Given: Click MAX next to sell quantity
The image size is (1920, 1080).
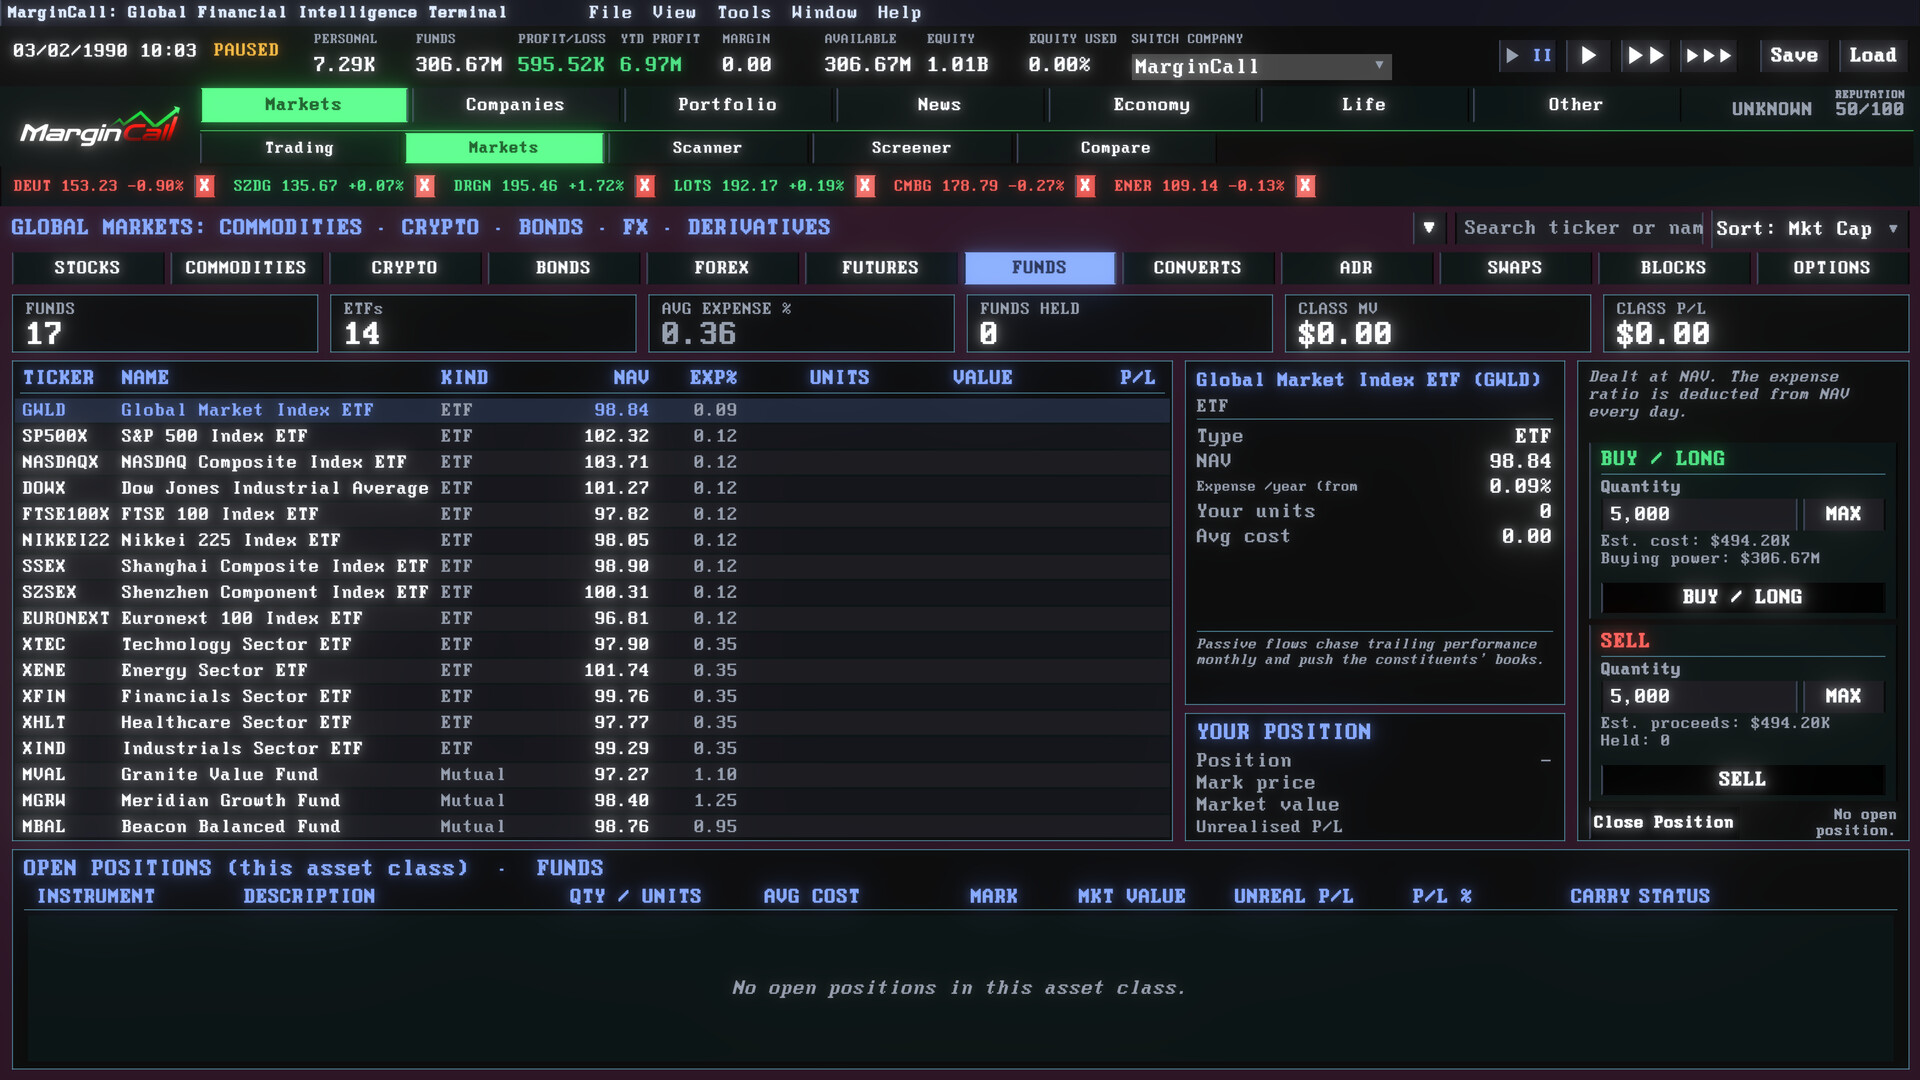Looking at the screenshot, I should (1843, 696).
